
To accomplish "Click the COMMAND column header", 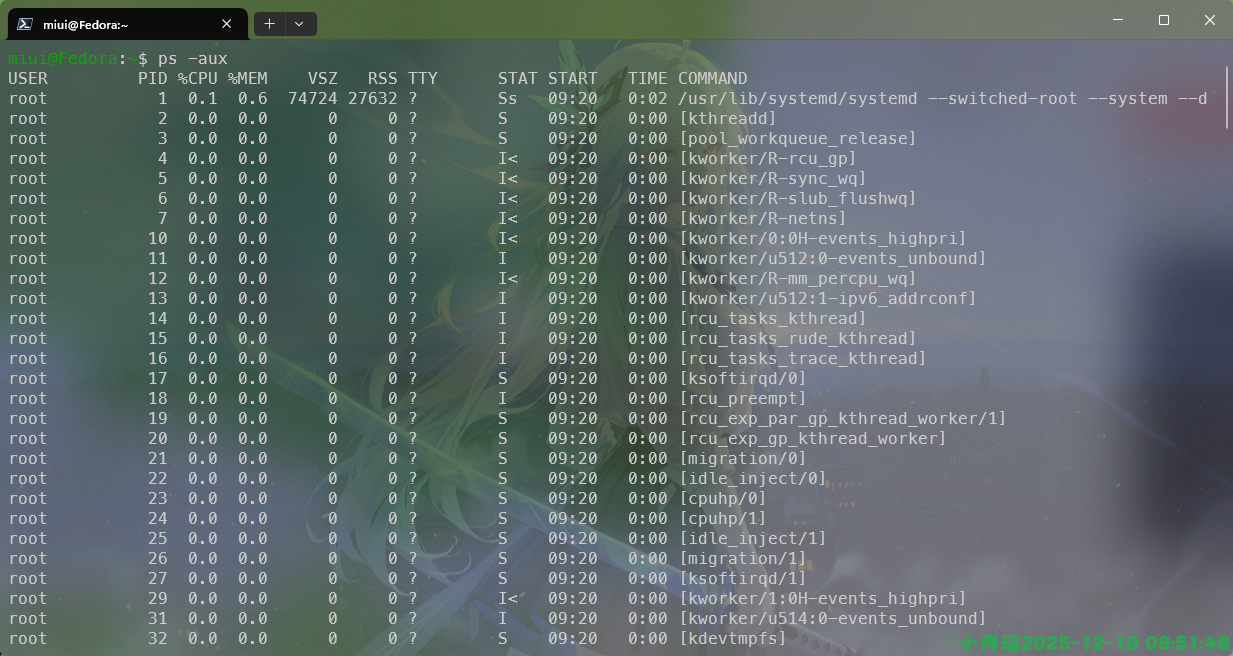I will [x=712, y=79].
